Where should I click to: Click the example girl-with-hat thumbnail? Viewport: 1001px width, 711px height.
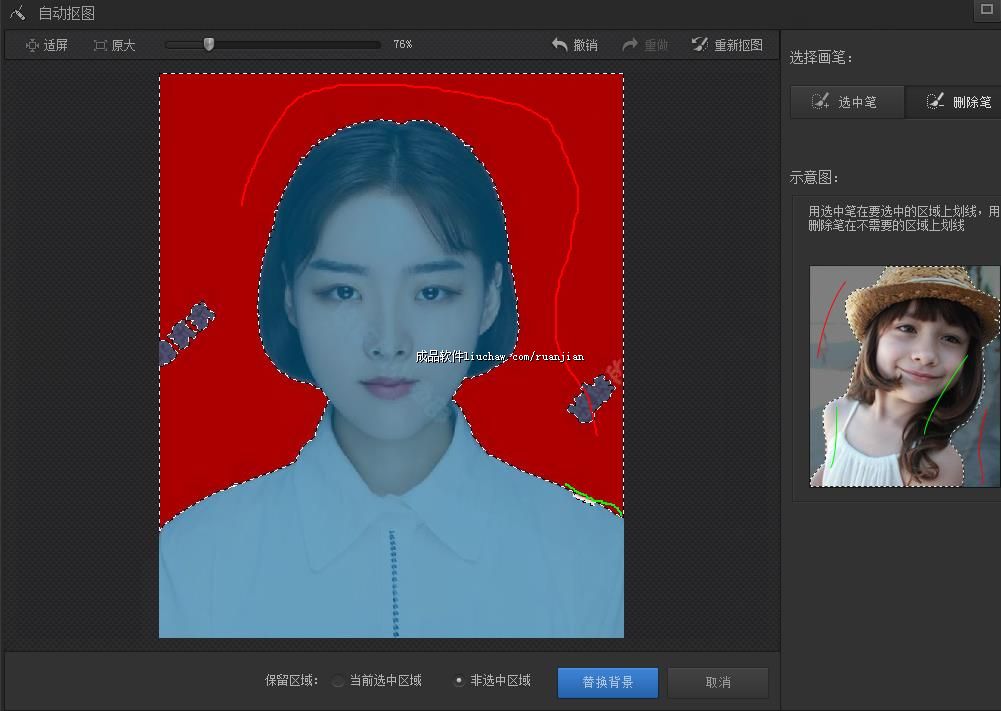click(x=904, y=376)
